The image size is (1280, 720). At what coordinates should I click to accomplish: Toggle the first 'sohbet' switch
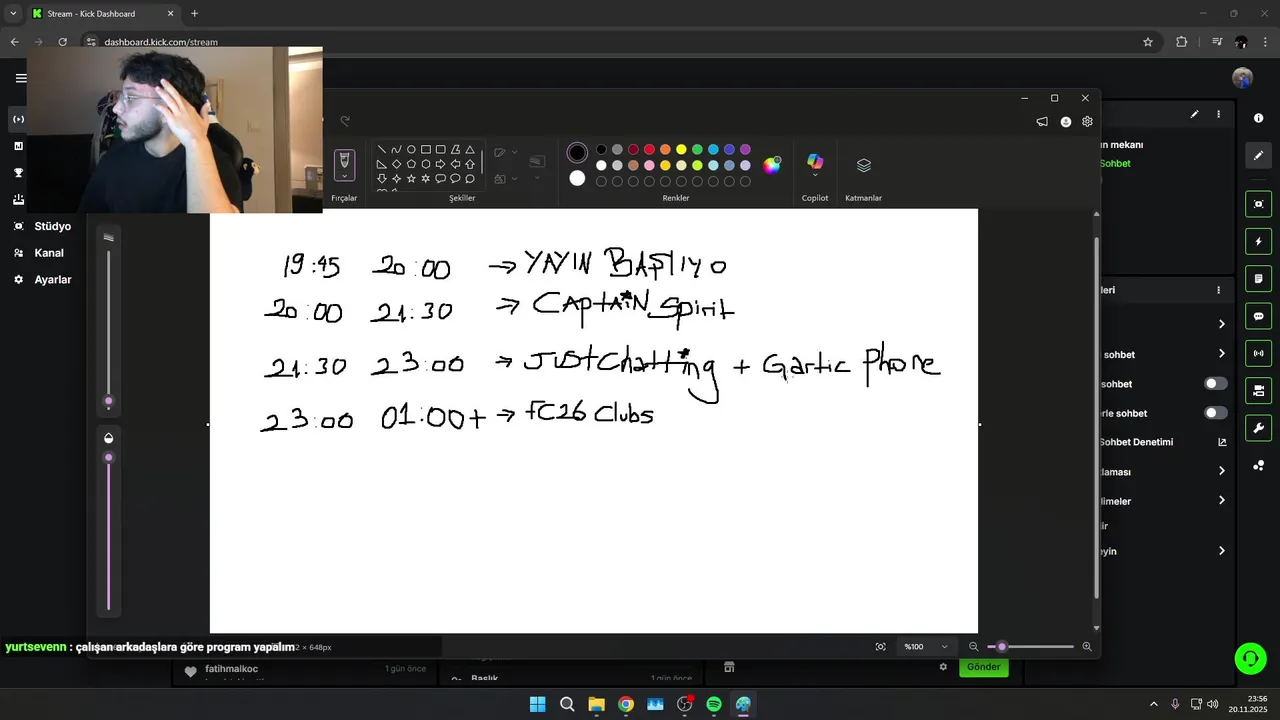(x=1216, y=384)
